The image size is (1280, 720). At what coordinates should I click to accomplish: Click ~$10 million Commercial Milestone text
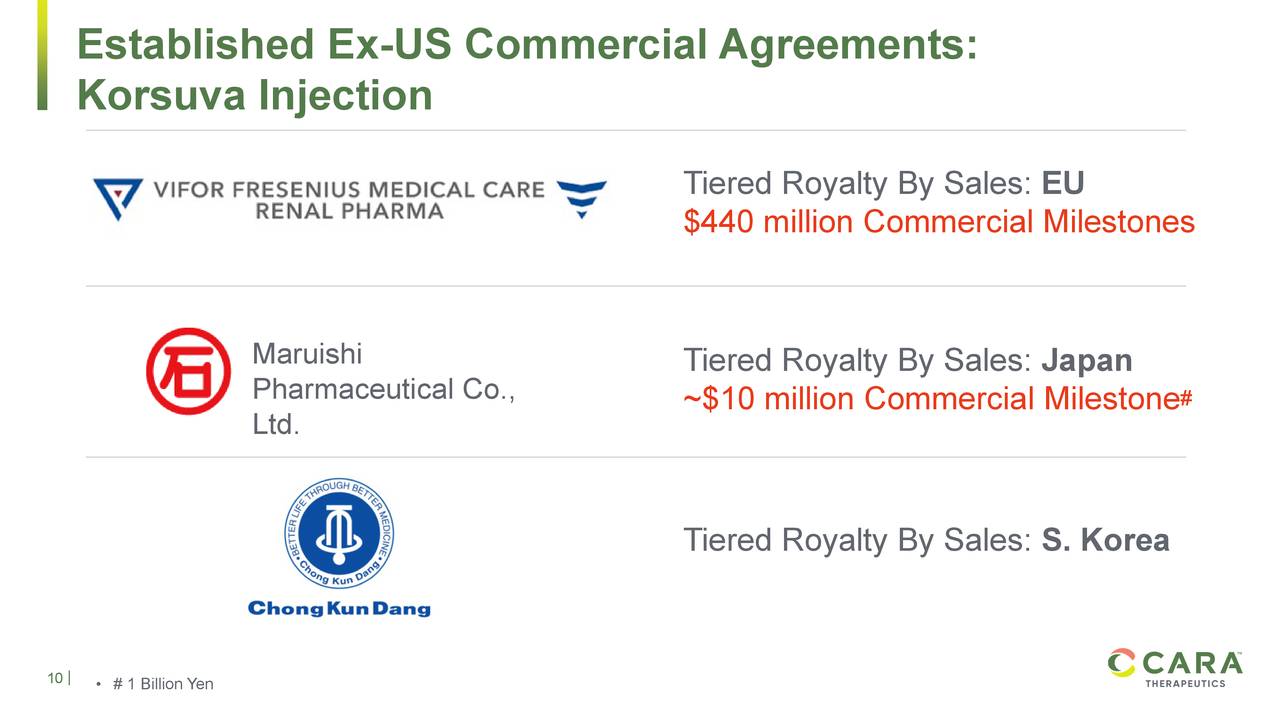point(931,399)
